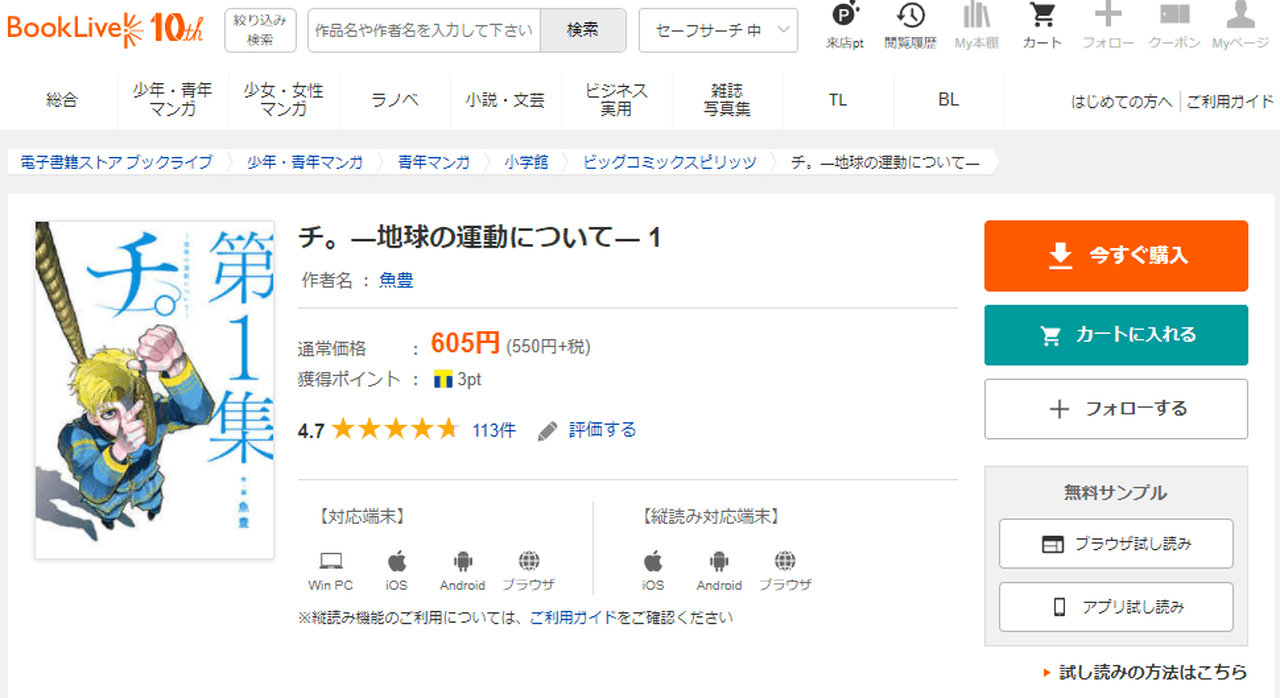Screen dimensions: 1280x698
Task: Toggle the 絞り込み検索 filter button
Action: [260, 30]
